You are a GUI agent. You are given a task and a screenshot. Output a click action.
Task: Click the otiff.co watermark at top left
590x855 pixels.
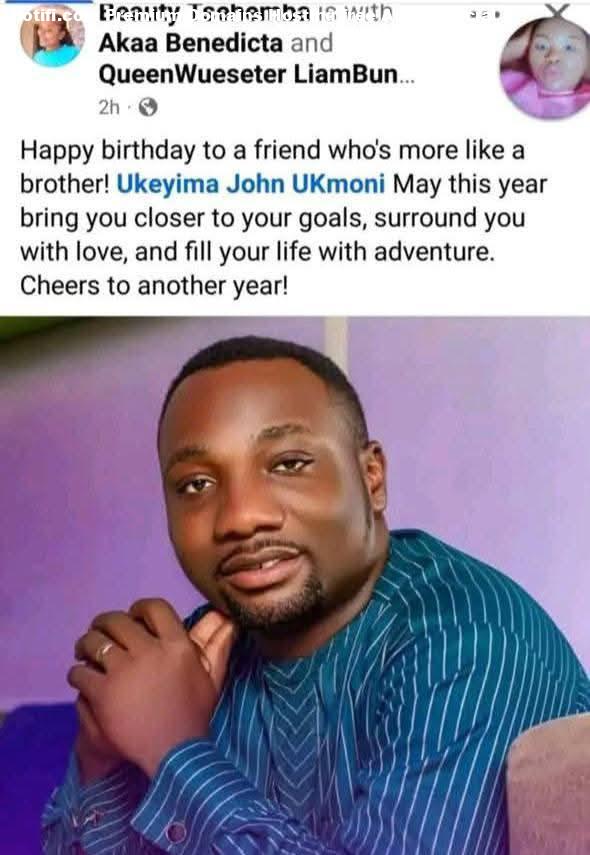(51, 15)
